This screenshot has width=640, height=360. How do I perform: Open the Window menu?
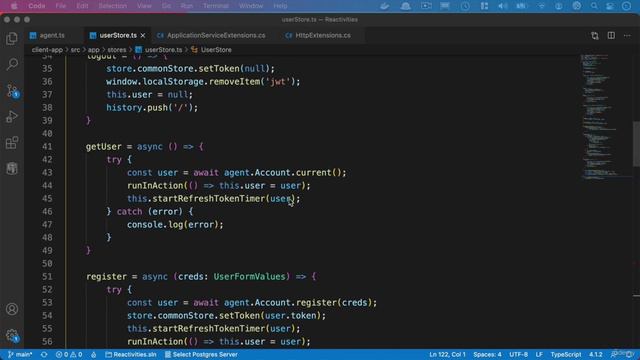[x=251, y=6]
